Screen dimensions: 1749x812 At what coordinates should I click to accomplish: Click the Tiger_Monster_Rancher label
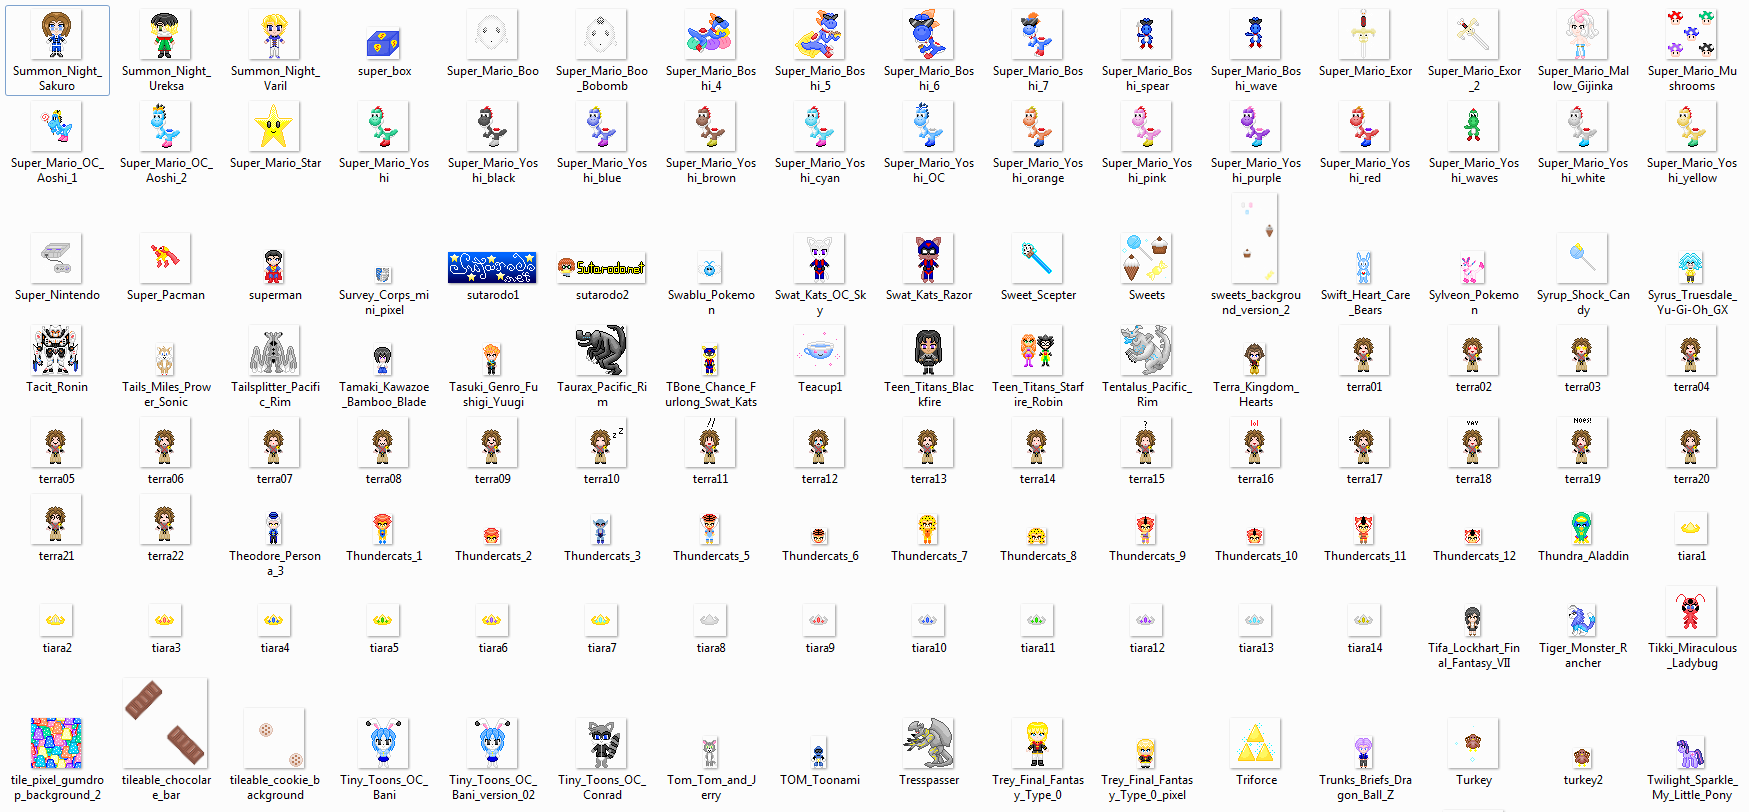click(1583, 656)
